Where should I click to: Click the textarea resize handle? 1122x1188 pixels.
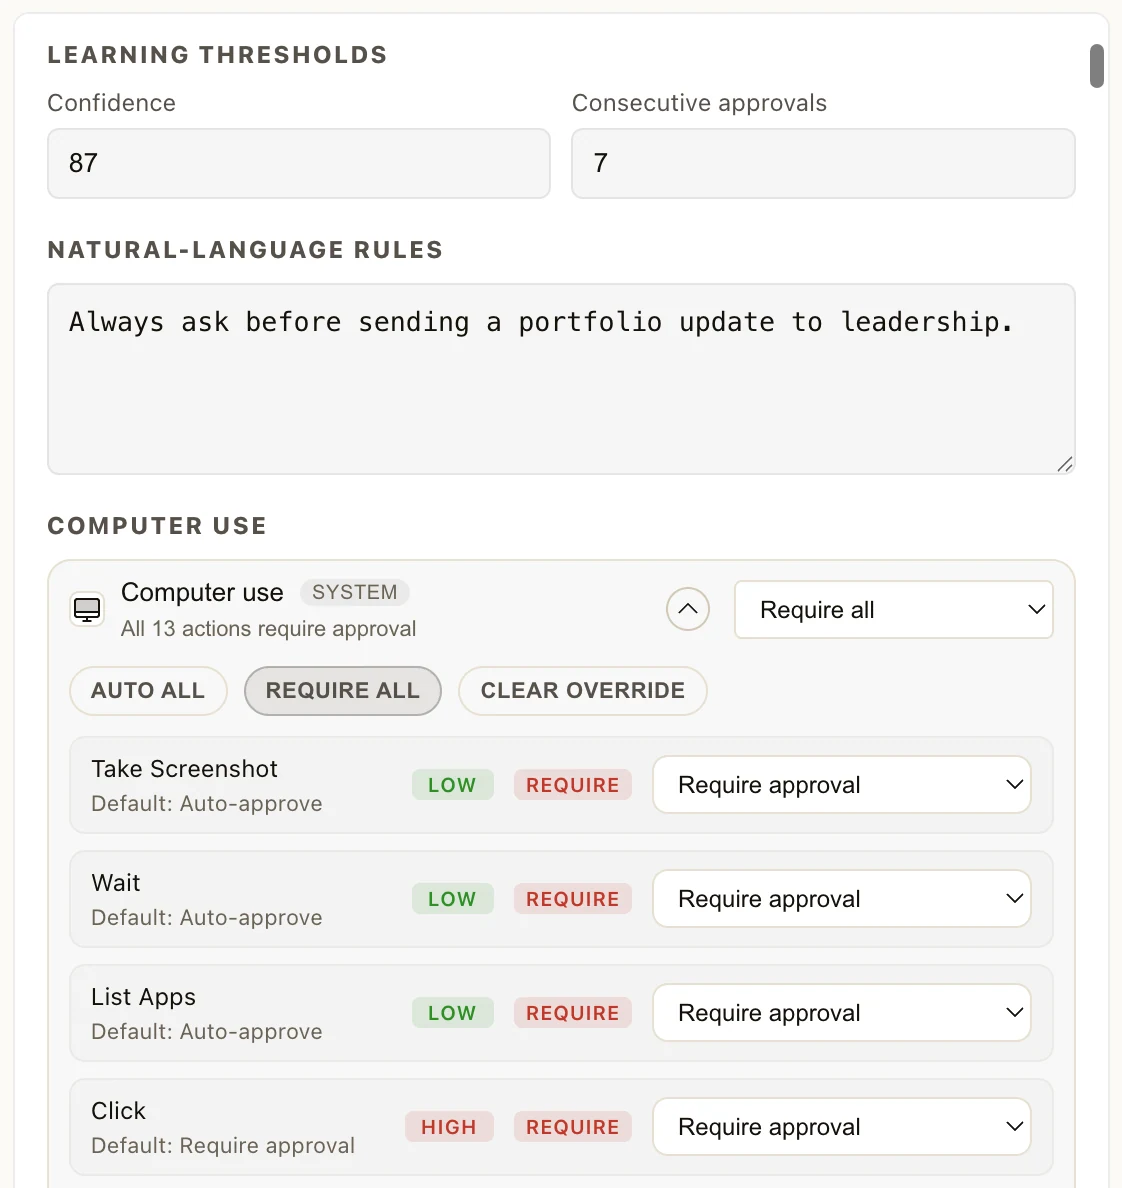click(x=1064, y=464)
